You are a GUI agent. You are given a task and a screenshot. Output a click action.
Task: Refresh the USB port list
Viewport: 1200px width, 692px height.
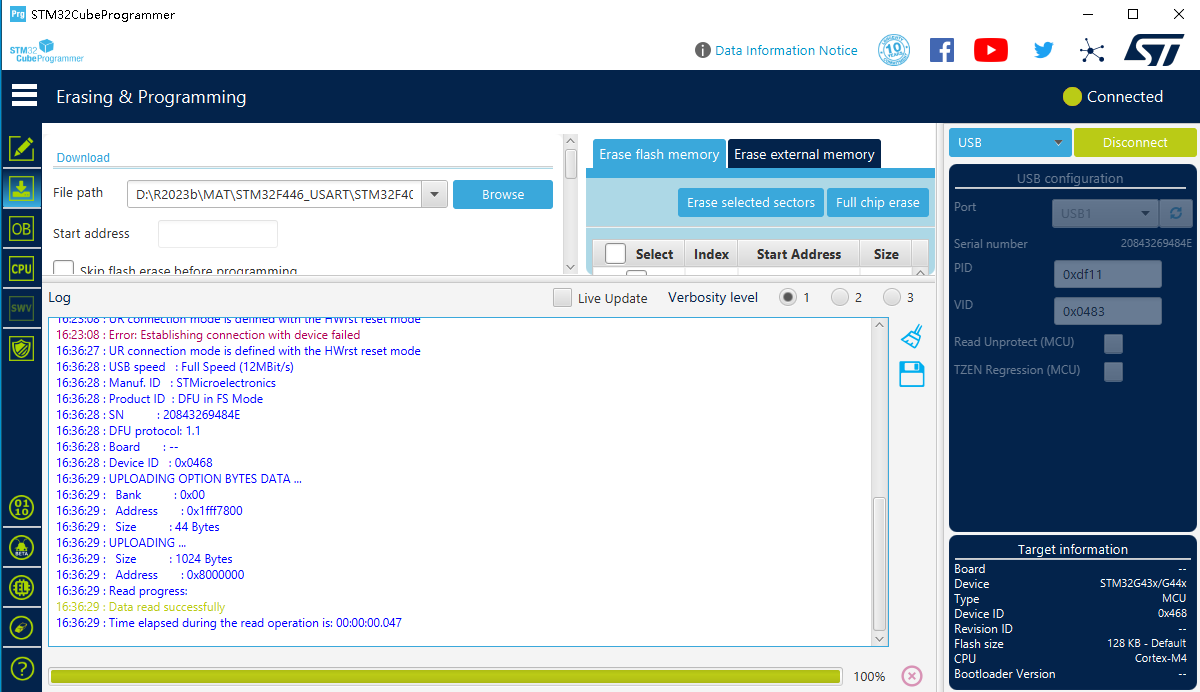(x=1175, y=213)
